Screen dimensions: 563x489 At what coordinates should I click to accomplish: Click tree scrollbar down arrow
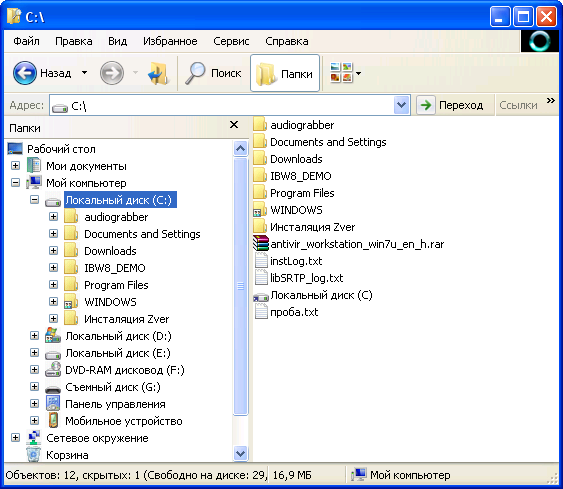240,453
